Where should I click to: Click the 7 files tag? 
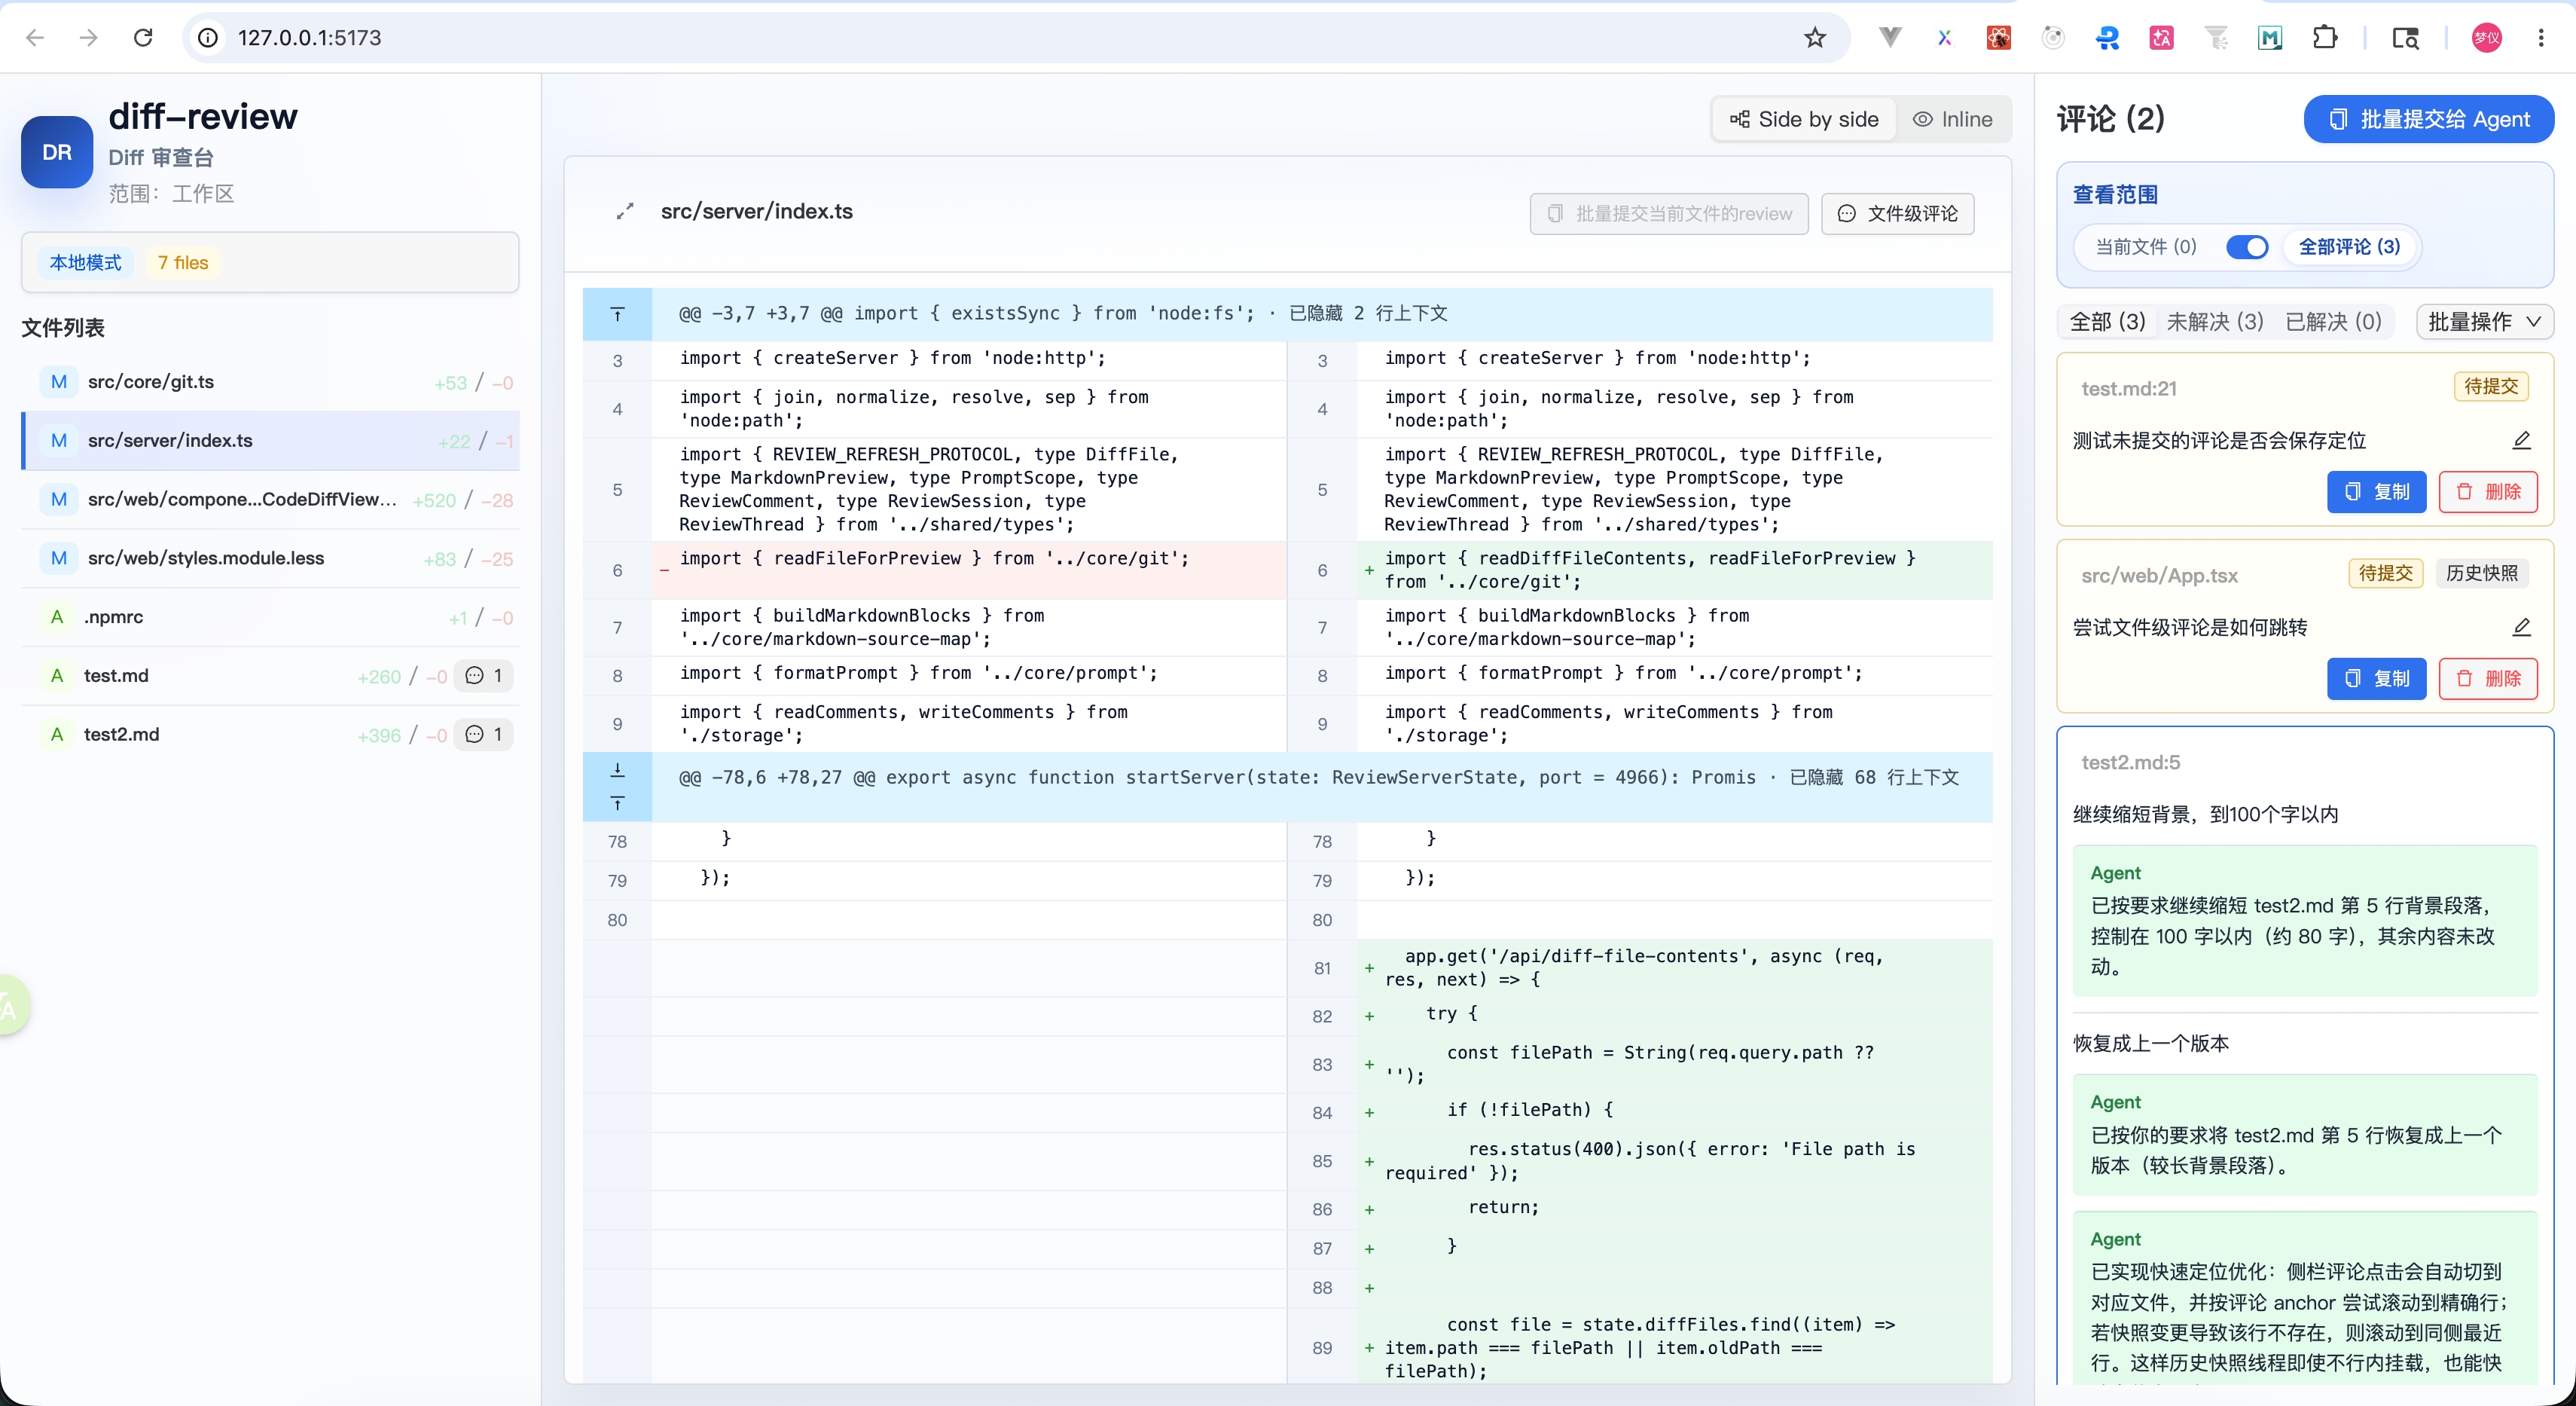pos(183,263)
